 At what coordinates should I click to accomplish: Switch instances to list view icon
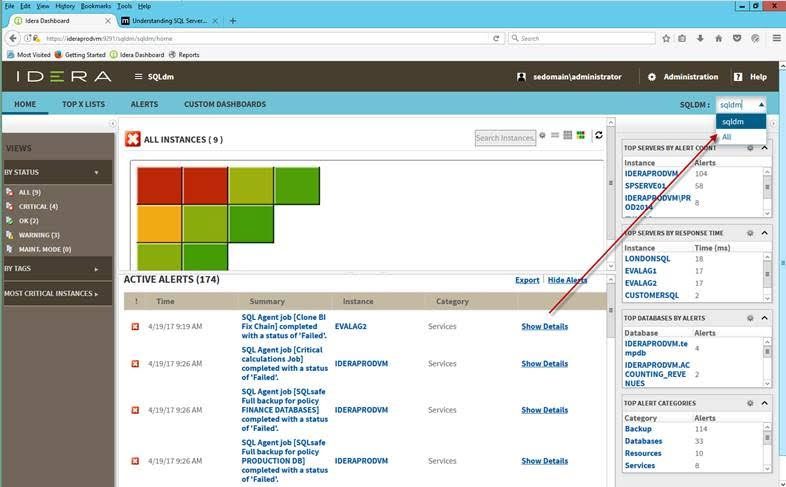(x=555, y=135)
